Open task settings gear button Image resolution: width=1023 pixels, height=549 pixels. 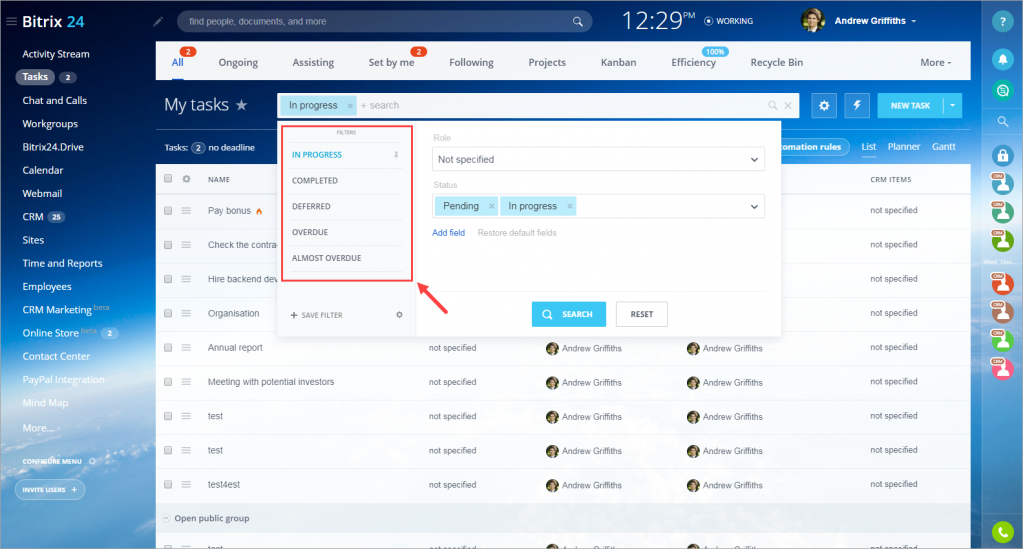point(824,105)
